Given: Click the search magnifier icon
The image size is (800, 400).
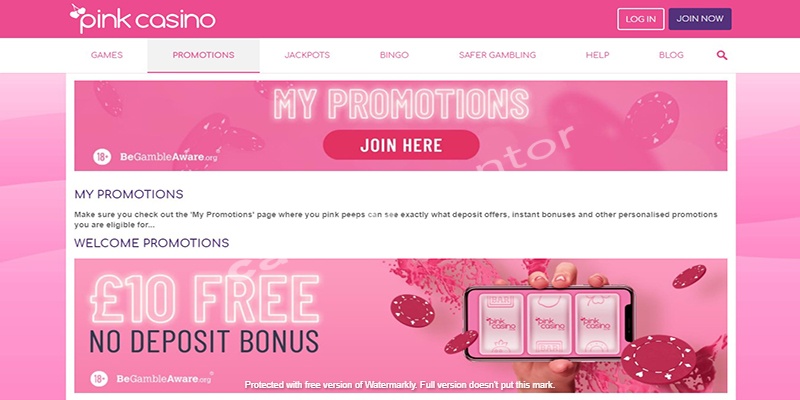Looking at the screenshot, I should pos(721,55).
